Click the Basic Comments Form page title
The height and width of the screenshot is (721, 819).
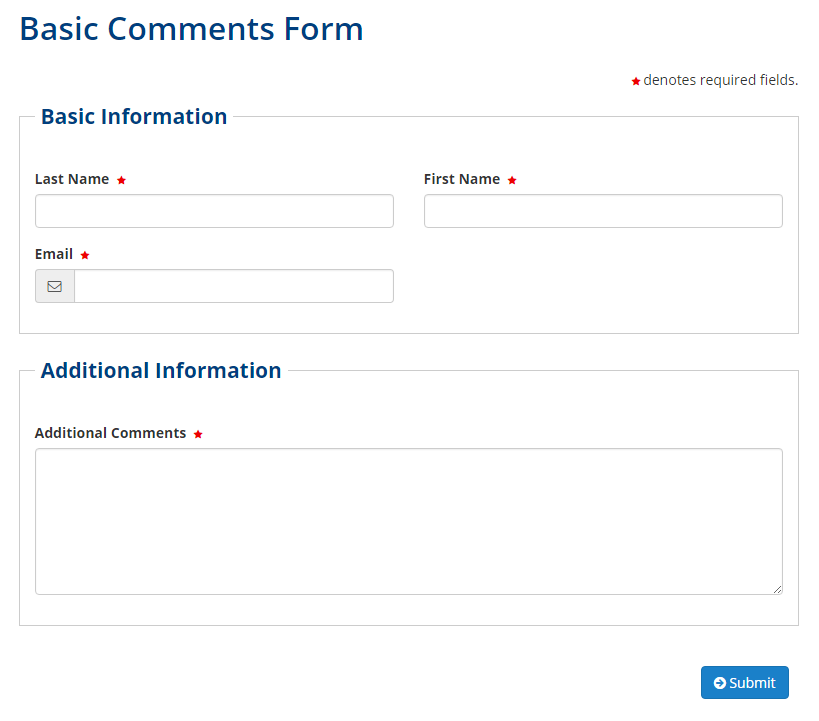tap(191, 29)
